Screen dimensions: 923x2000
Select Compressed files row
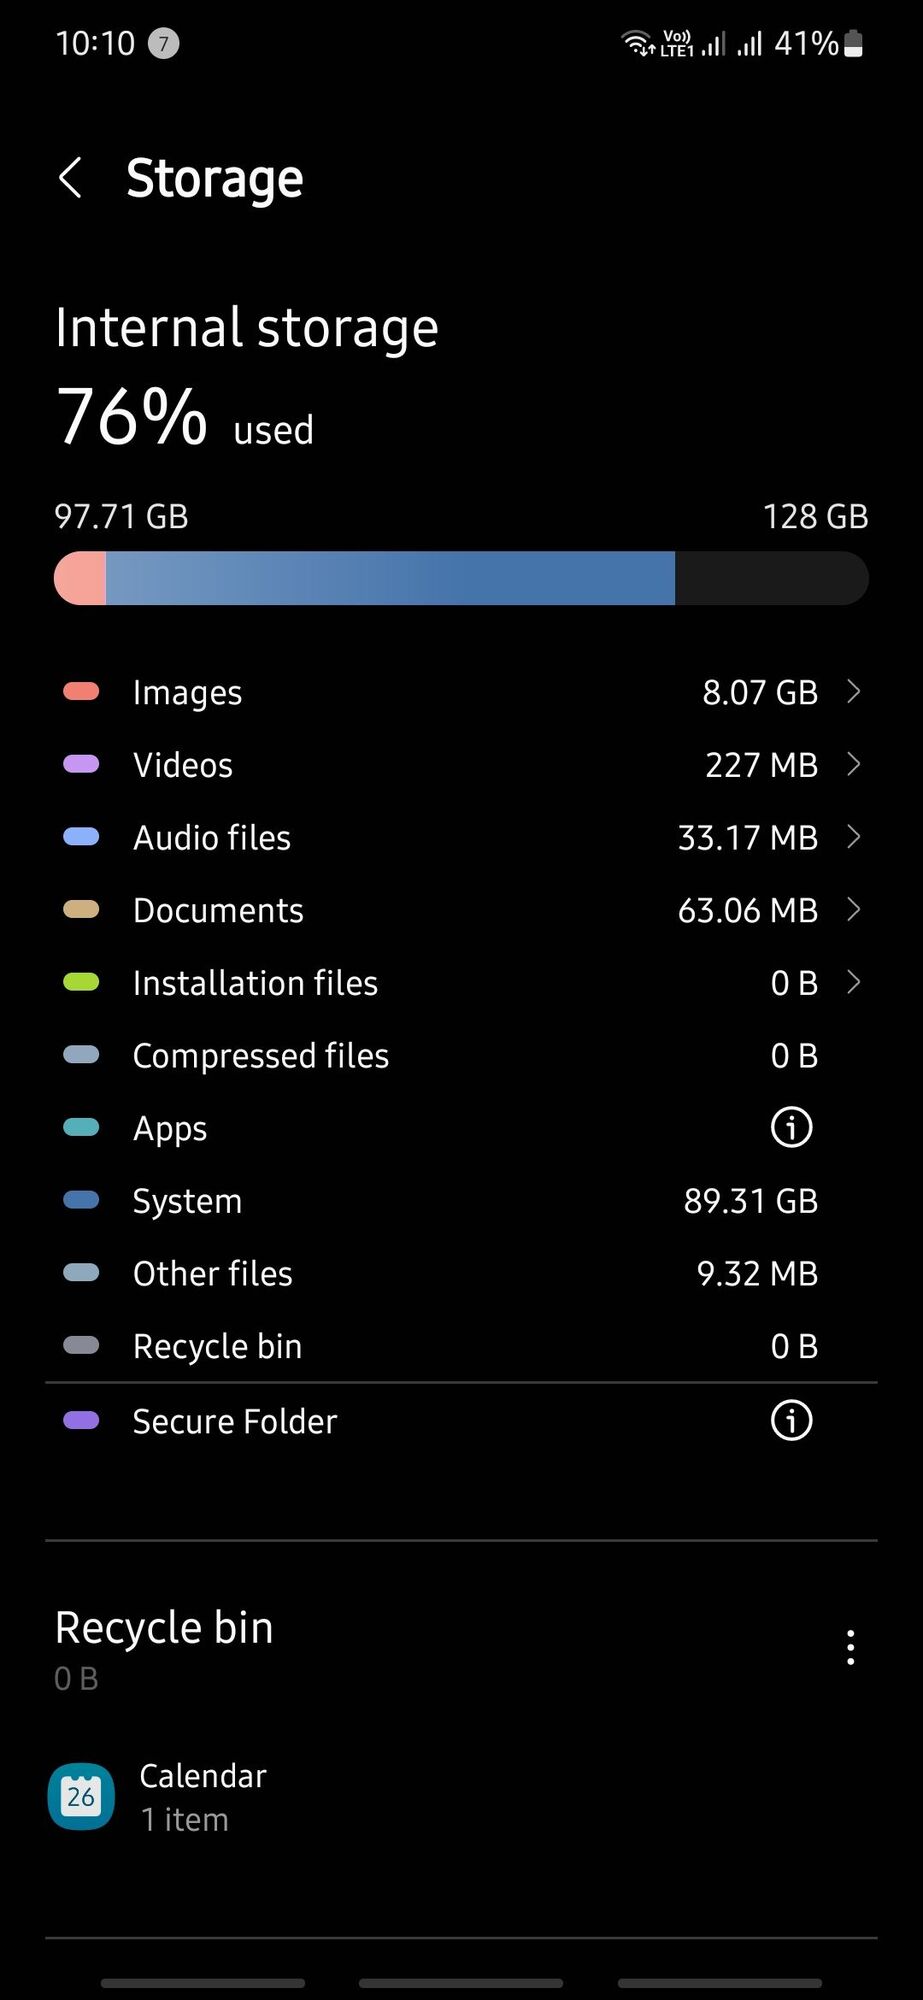pos(461,1055)
